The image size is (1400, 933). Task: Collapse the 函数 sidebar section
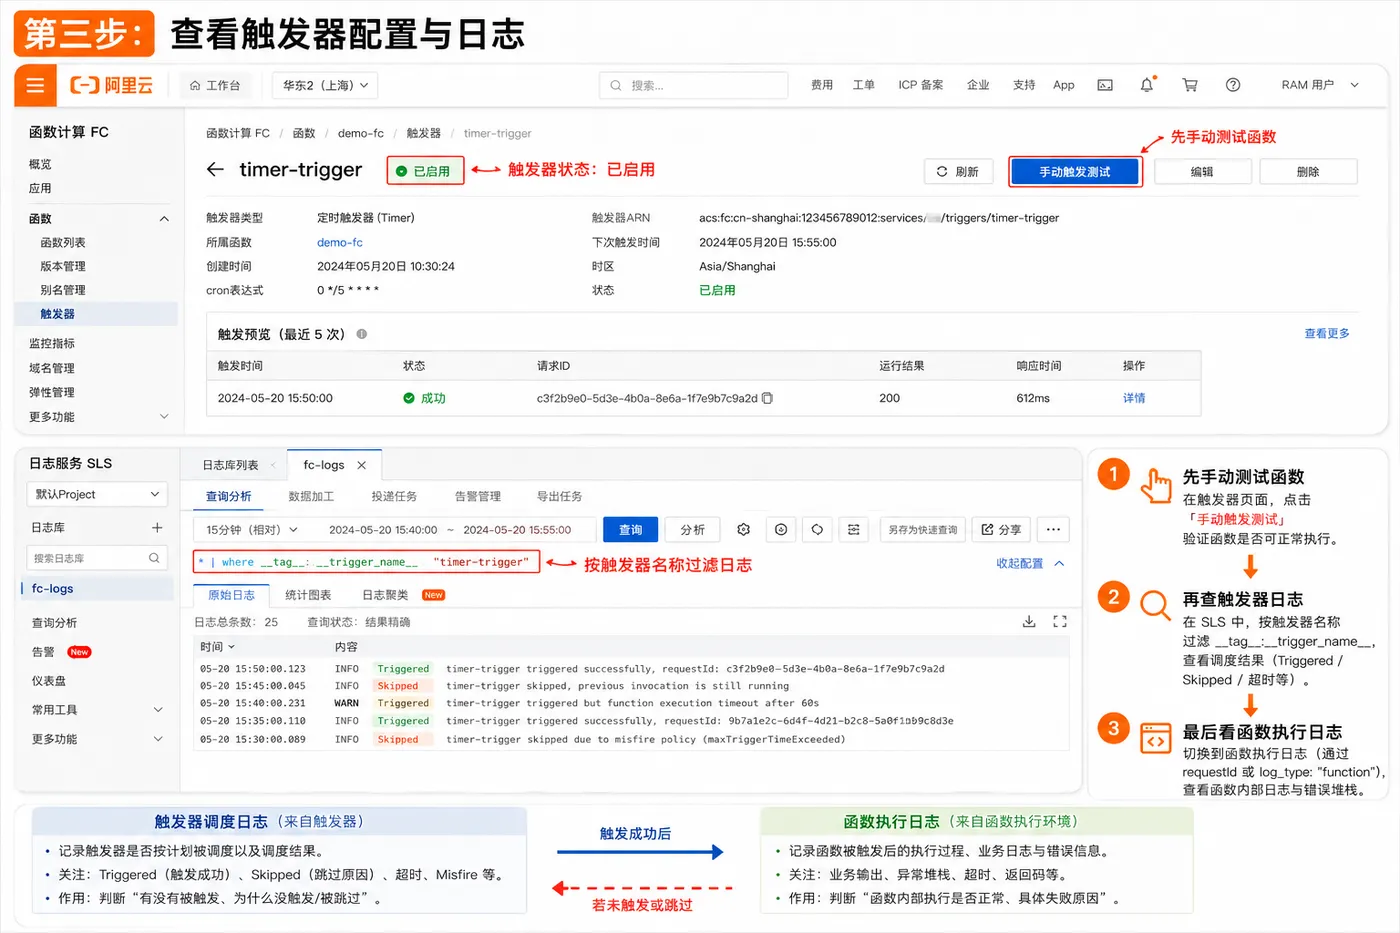164,219
